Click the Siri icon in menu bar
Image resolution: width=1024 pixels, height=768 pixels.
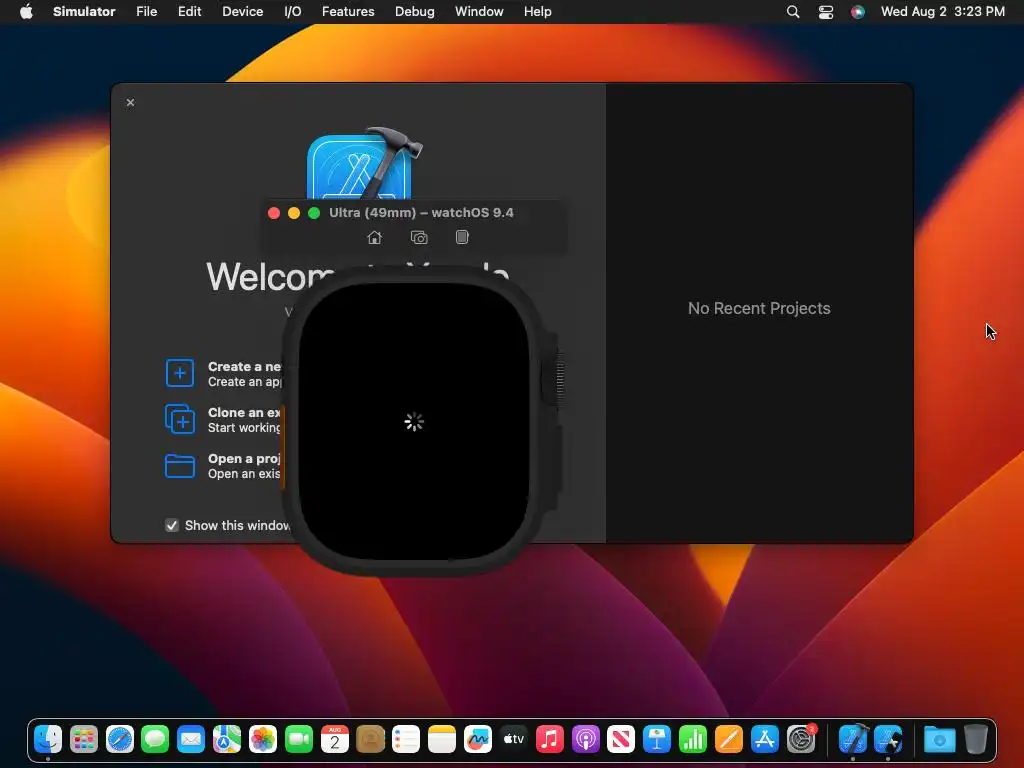click(857, 11)
